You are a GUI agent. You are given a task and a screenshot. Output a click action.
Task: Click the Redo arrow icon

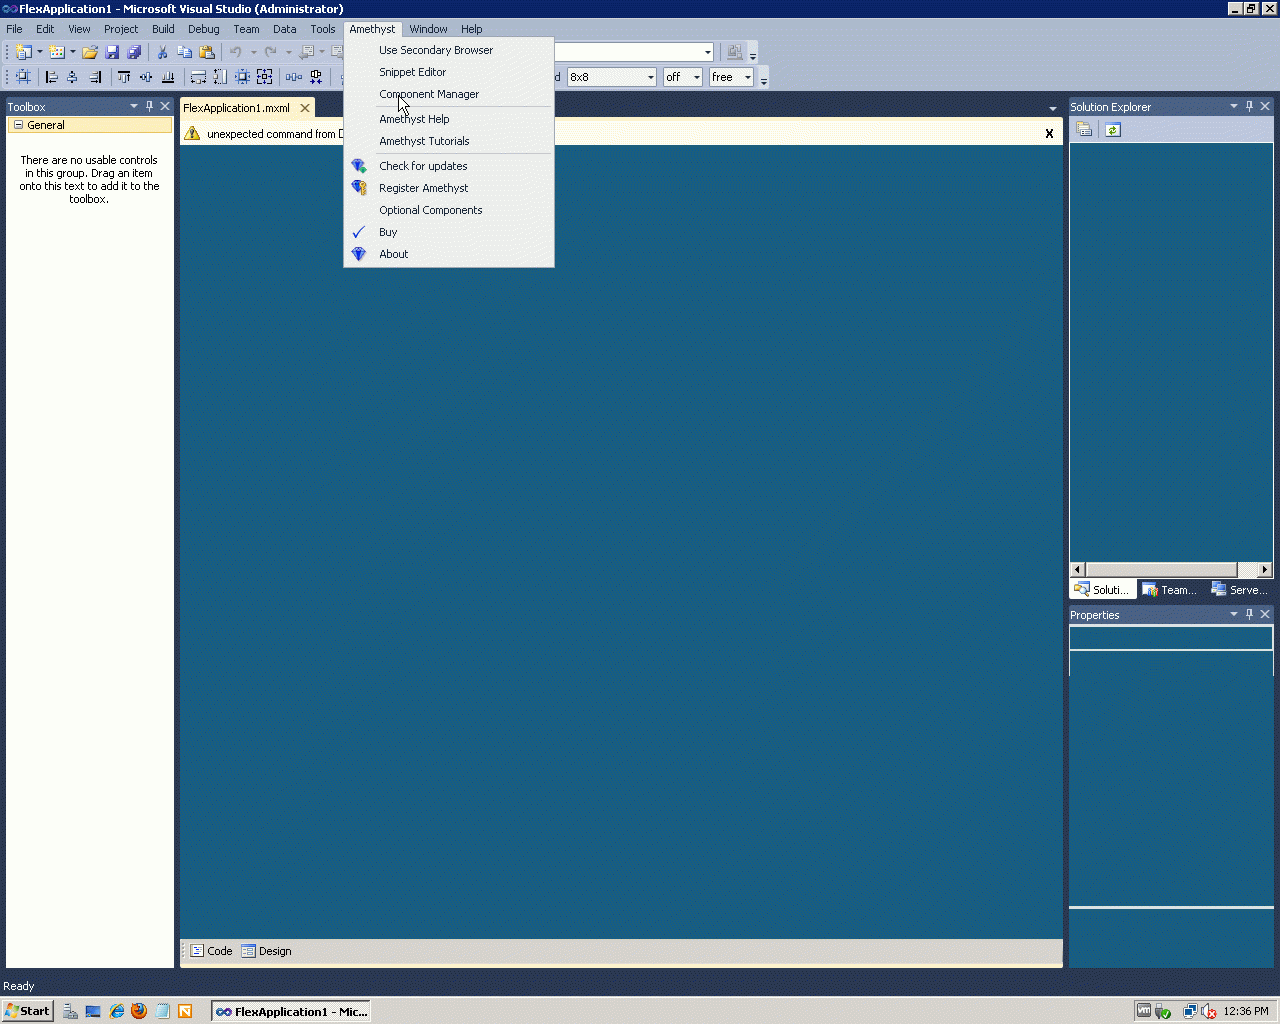point(270,52)
